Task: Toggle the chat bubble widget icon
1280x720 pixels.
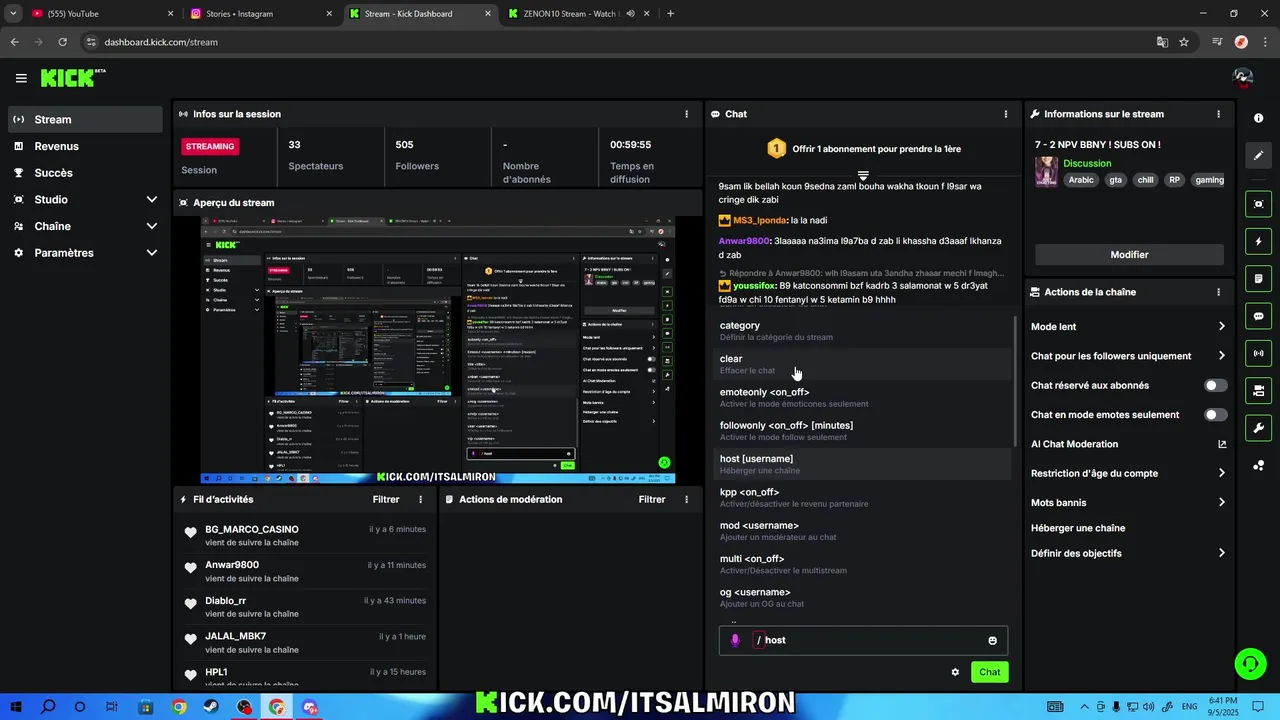Action: point(1258,316)
